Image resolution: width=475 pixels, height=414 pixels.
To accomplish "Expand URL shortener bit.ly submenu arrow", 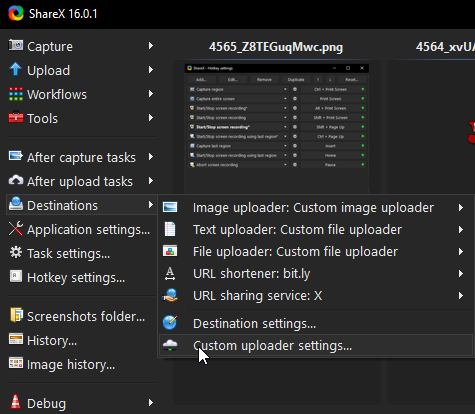I will point(461,274).
